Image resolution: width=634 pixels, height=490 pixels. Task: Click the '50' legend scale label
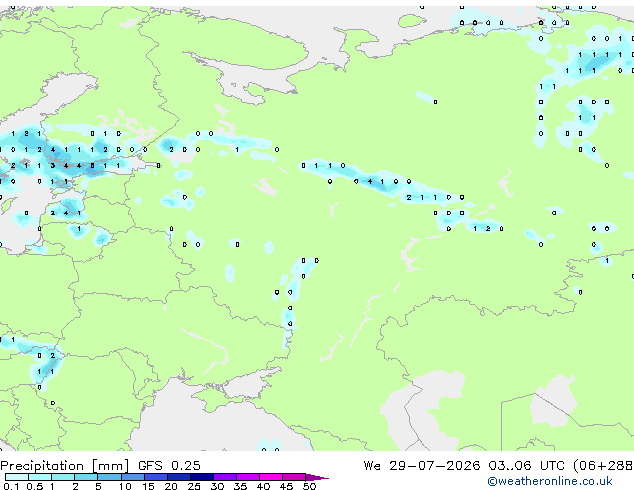[x=309, y=486]
